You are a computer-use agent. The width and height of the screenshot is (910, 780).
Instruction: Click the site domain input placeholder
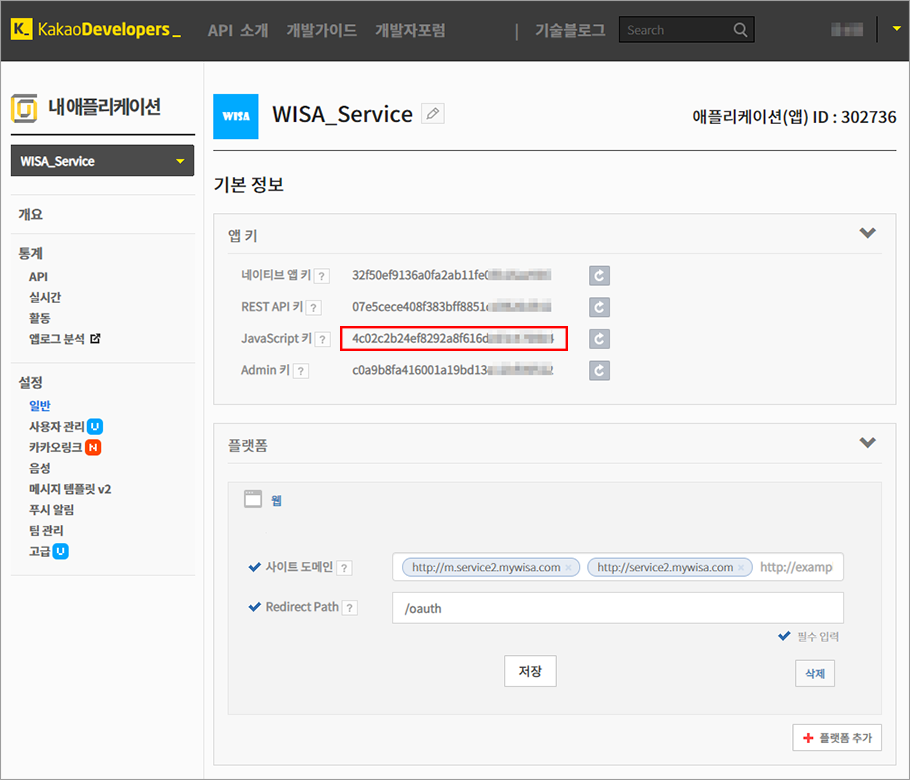(796, 567)
